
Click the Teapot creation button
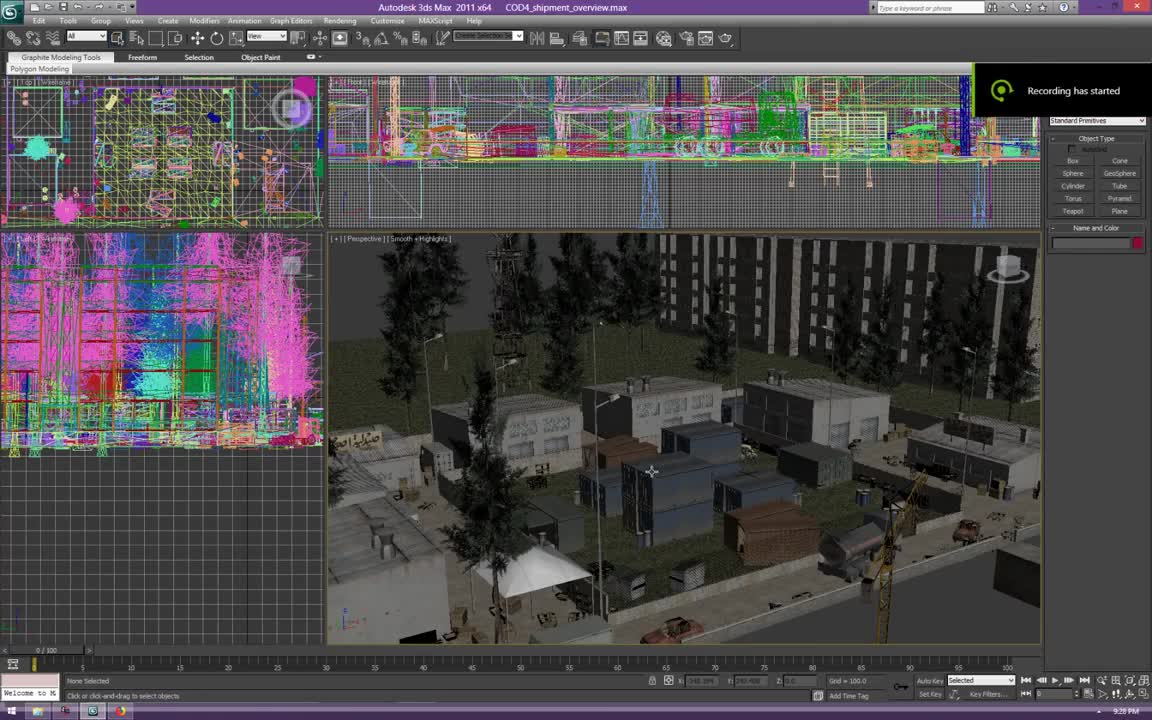[x=1072, y=211]
